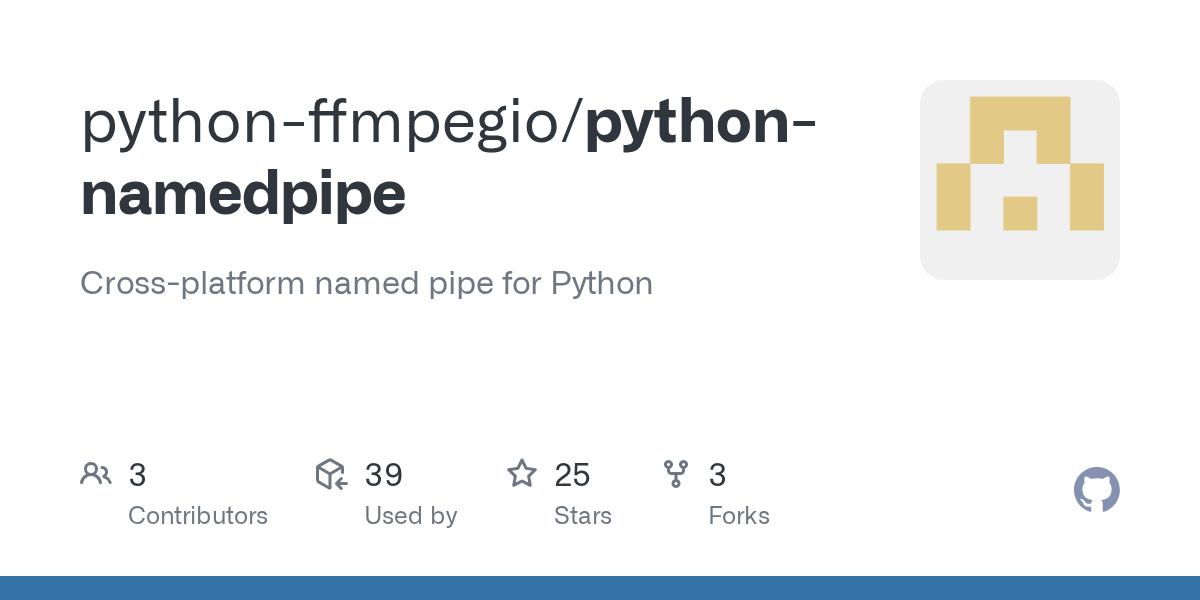
Task: Select the Contributors label
Action: [198, 516]
